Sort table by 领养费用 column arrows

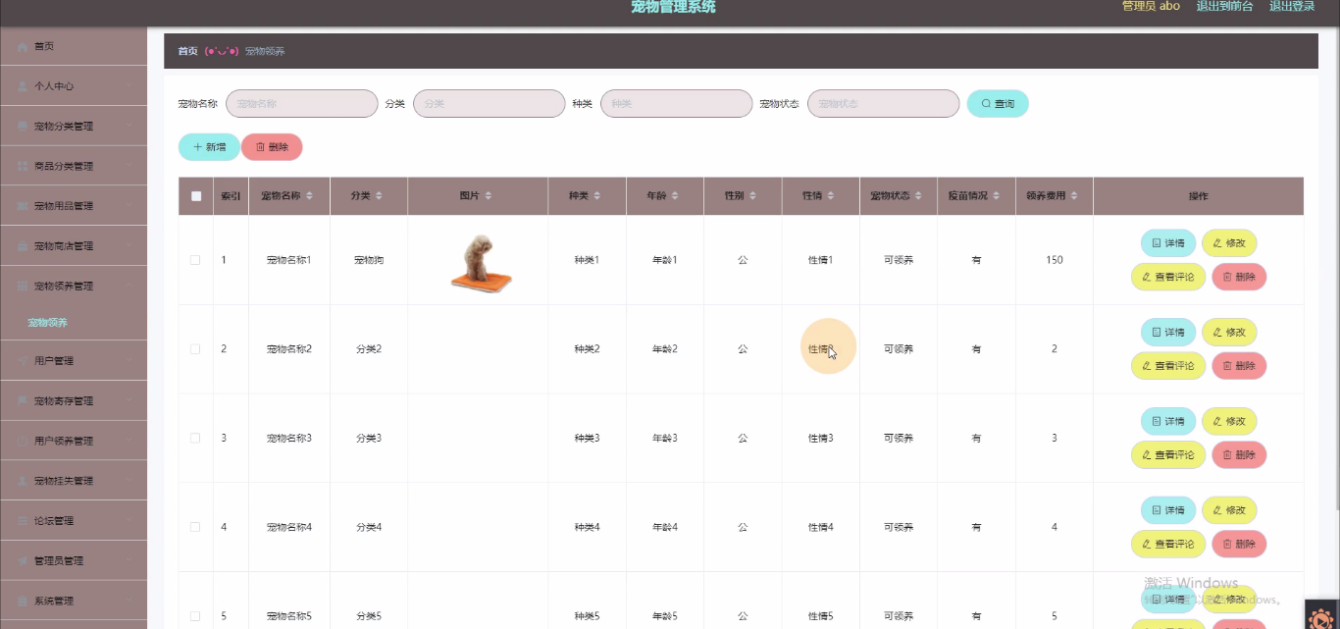tap(1075, 196)
